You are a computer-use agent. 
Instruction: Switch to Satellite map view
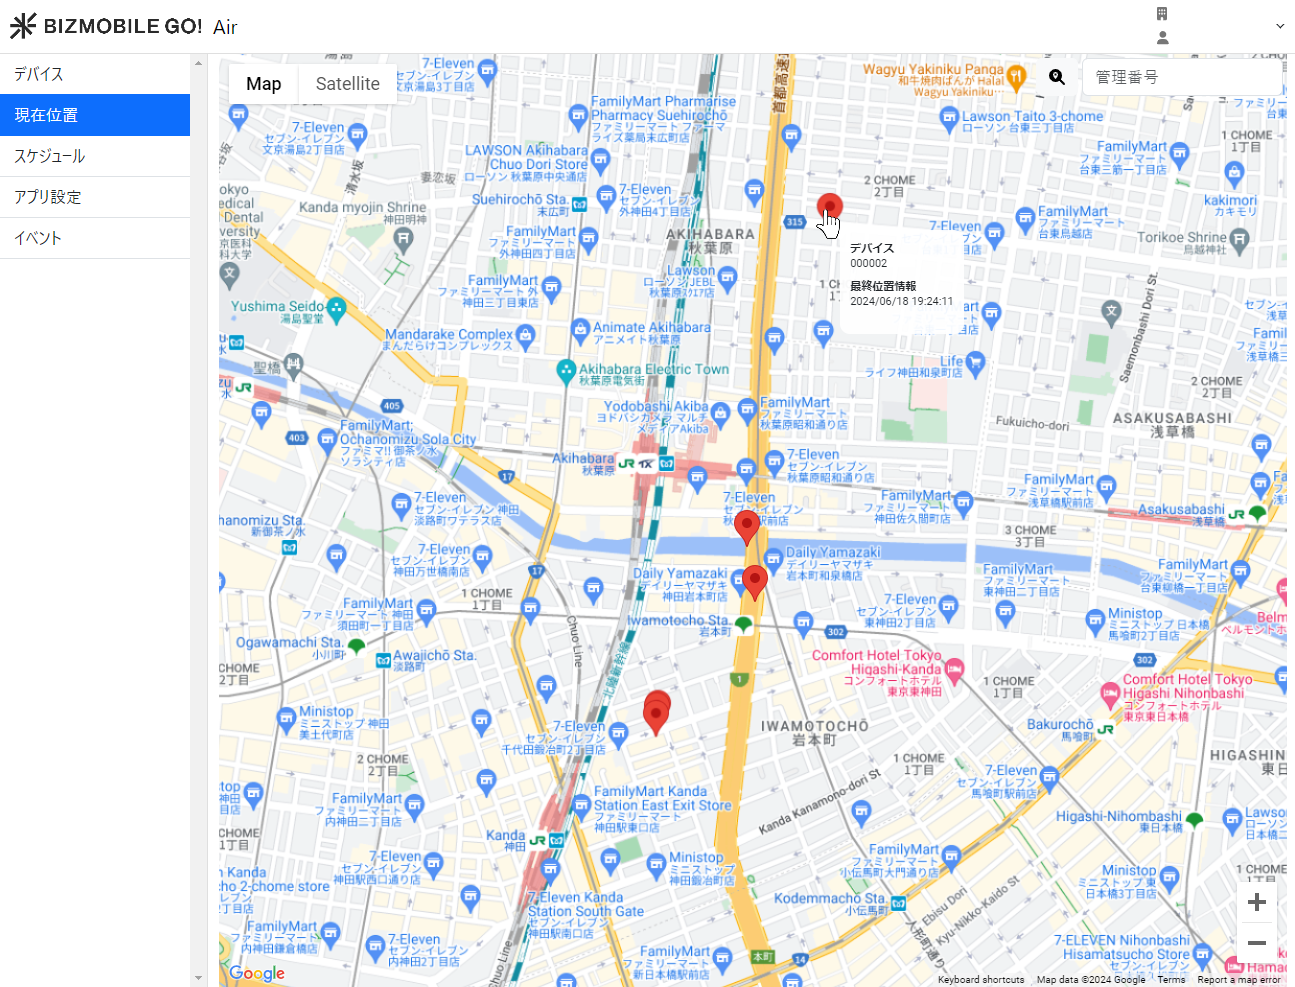[347, 84]
